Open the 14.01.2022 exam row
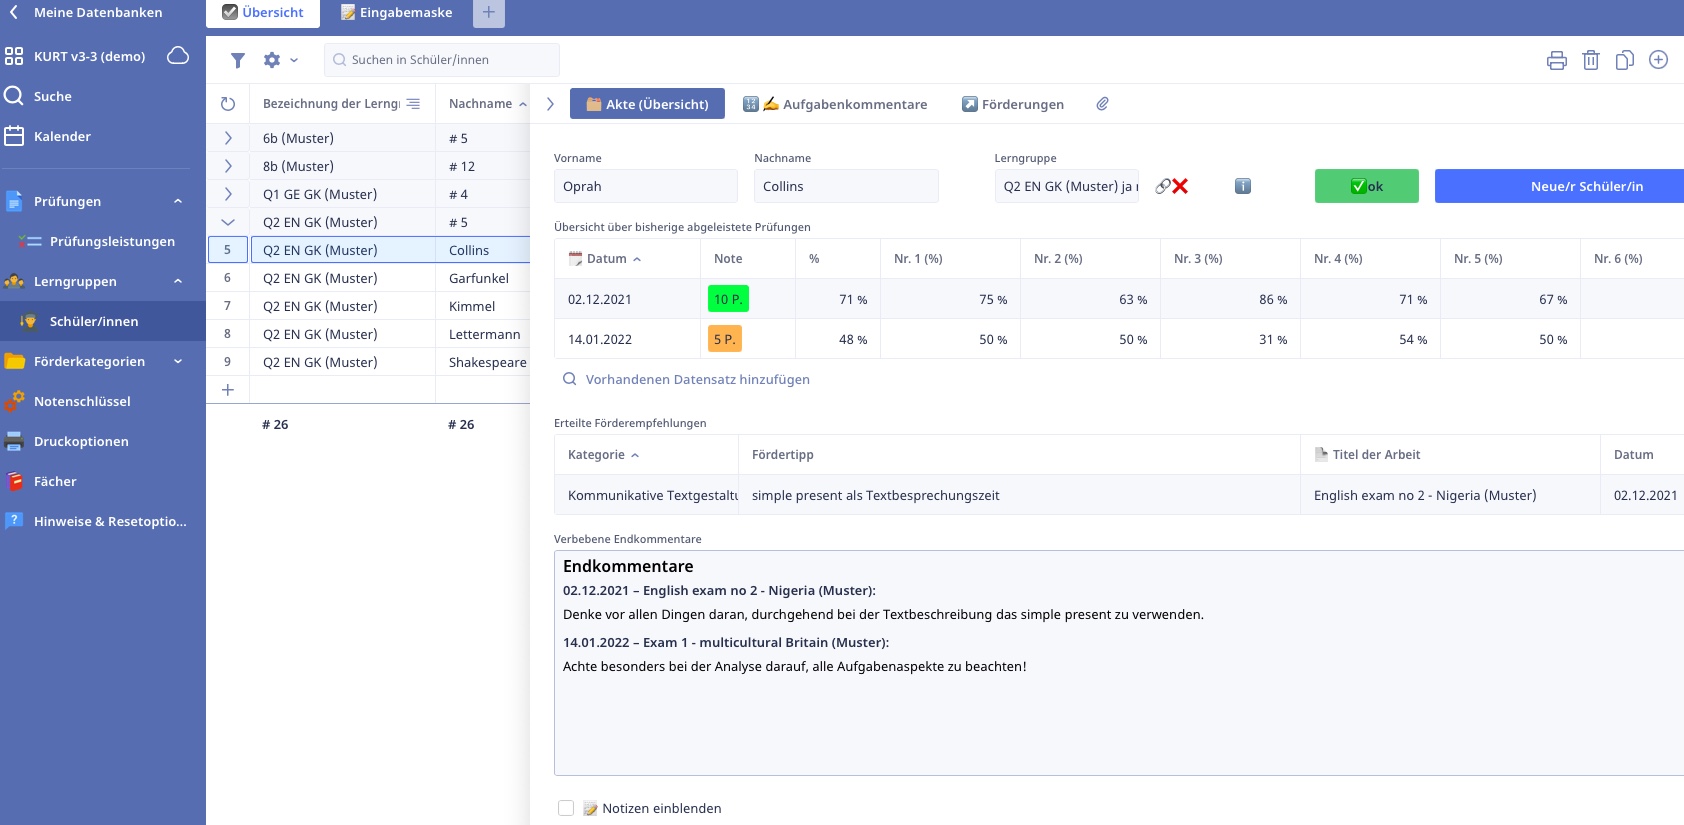 [x=1119, y=339]
